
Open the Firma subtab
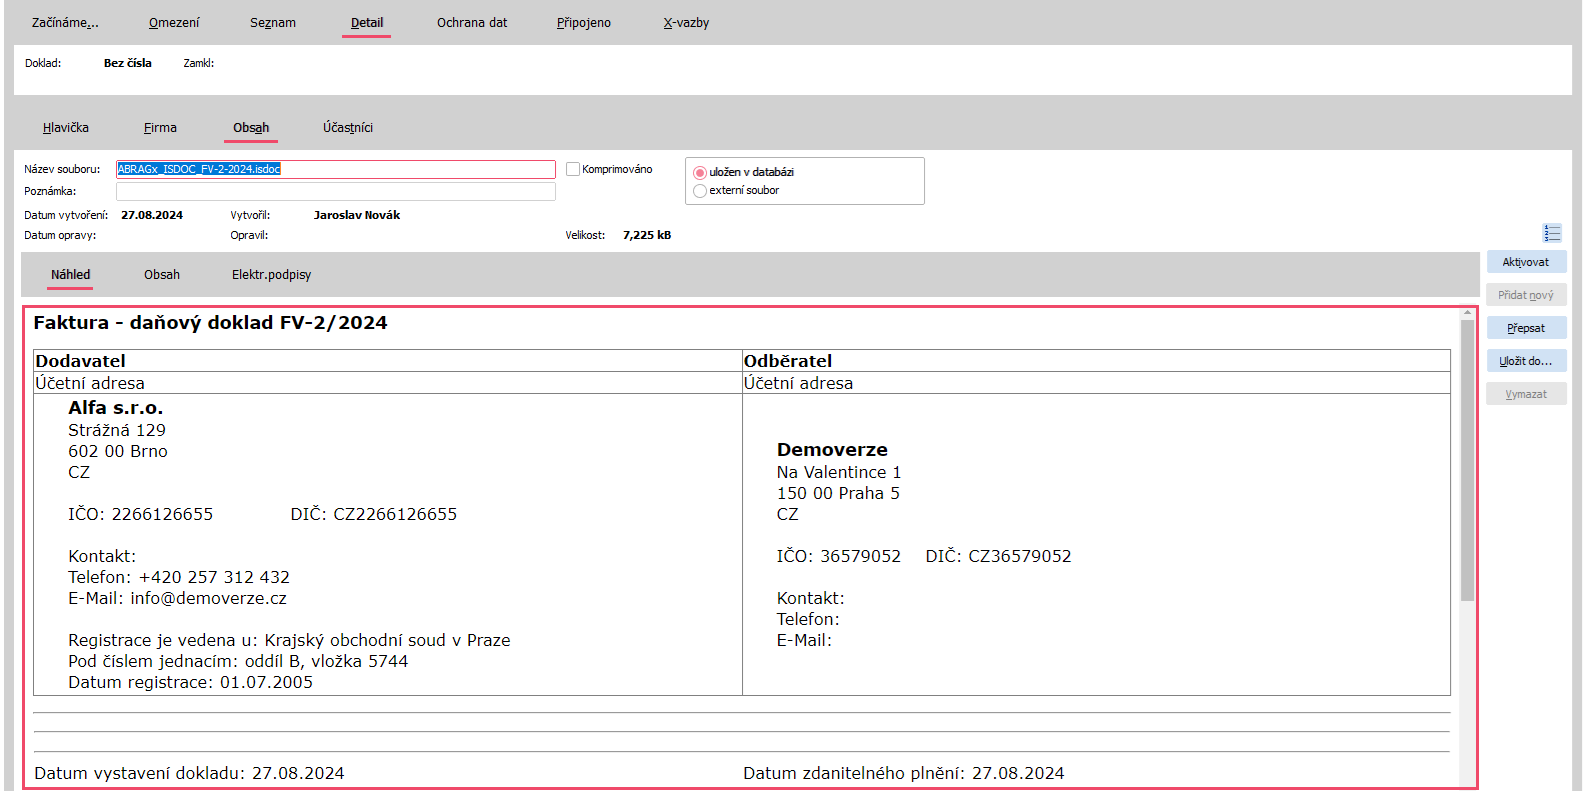[x=160, y=128]
